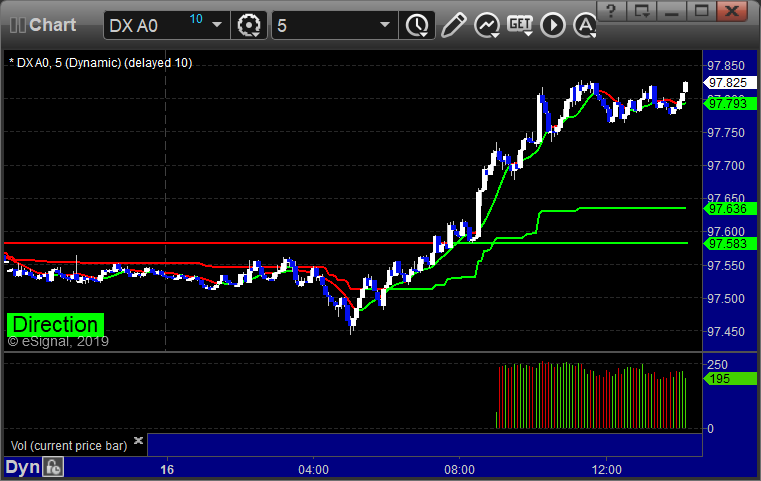The image size is (761, 481).
Task: Select the Vol (current price bar) tab
Action: pos(67,444)
